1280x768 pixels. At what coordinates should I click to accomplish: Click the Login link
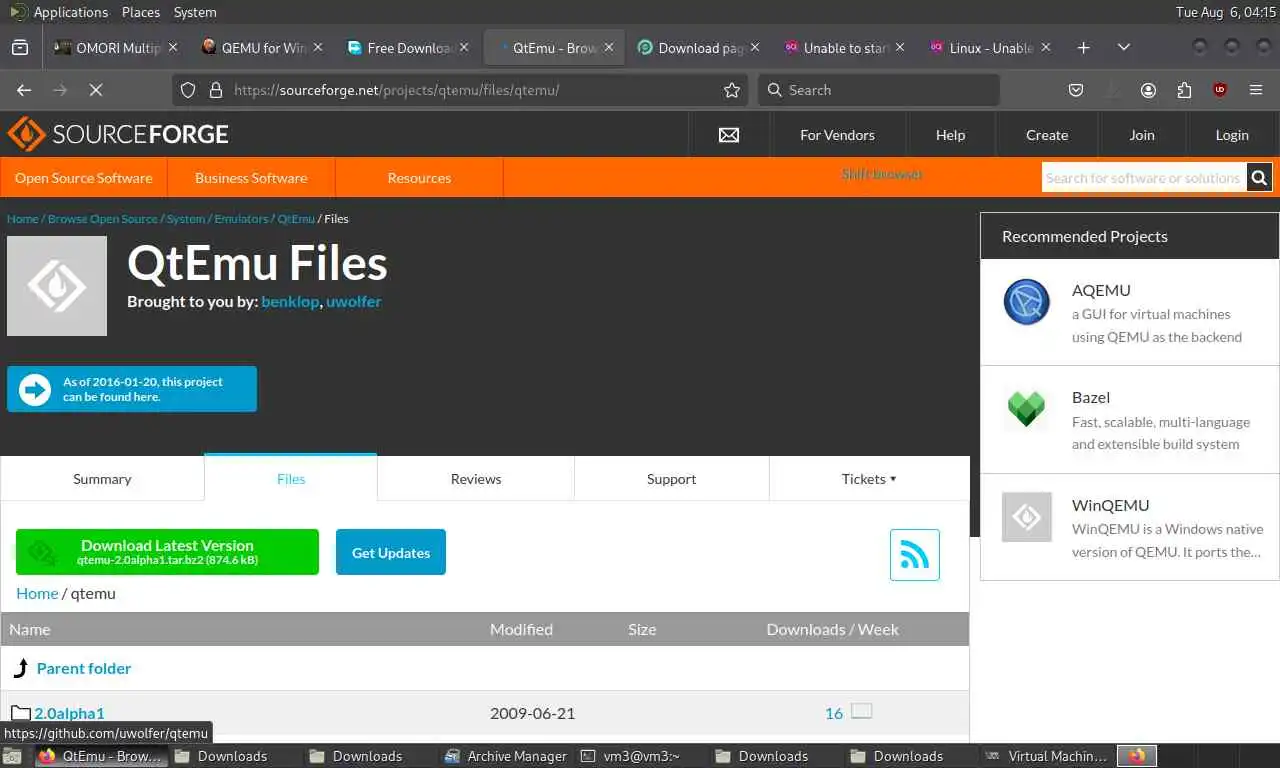pyautogui.click(x=1232, y=135)
